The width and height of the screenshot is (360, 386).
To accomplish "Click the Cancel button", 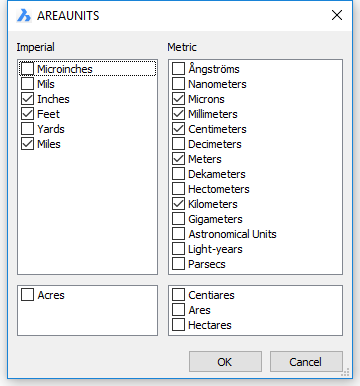I will (306, 361).
